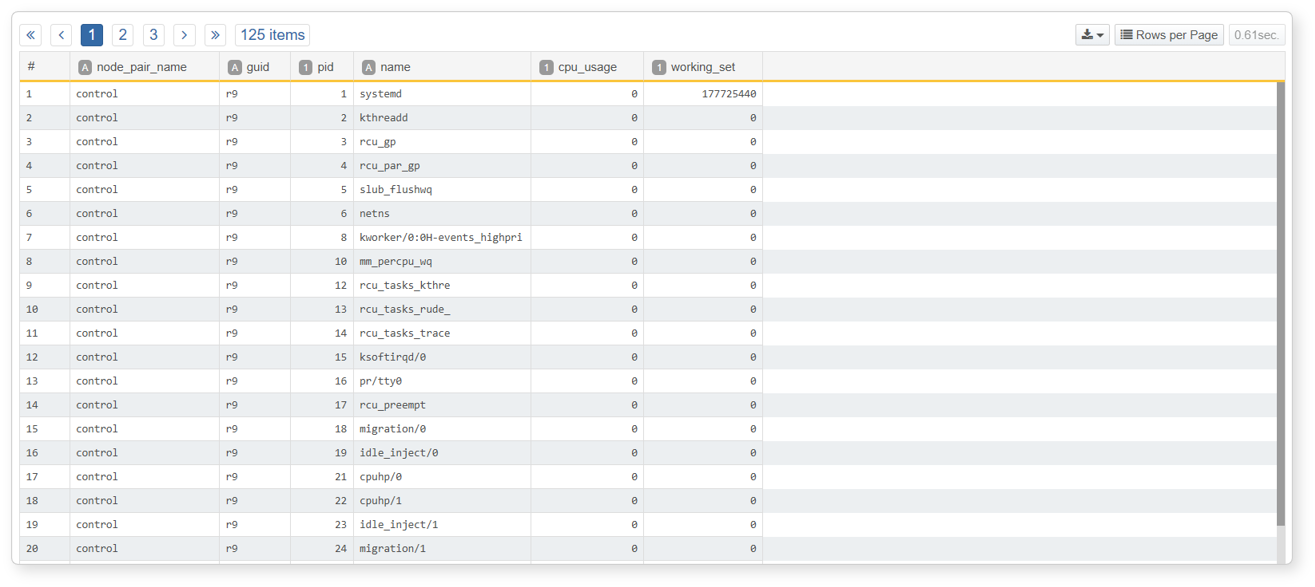The image size is (1315, 587).
Task: Select the rcu_tasks_rude_ name cell
Action: (x=442, y=310)
